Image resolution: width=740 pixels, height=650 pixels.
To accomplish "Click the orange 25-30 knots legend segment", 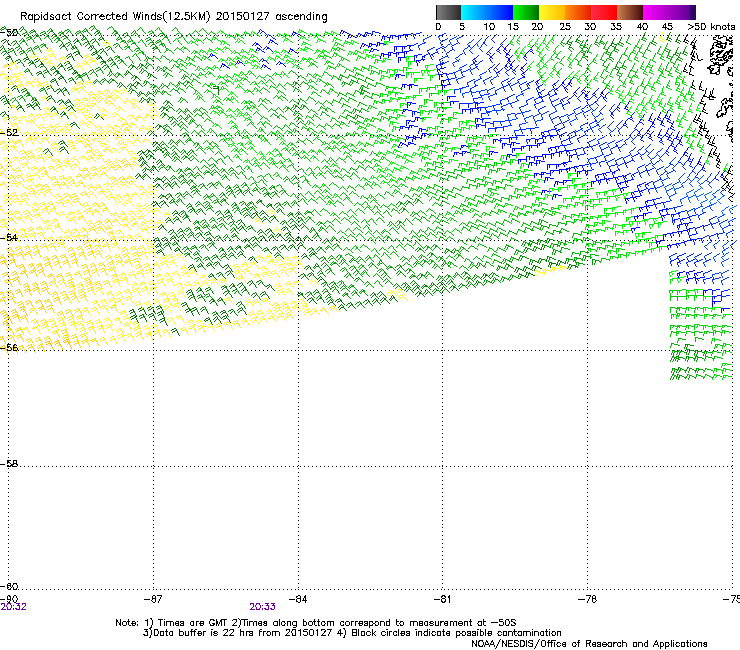I will point(578,12).
